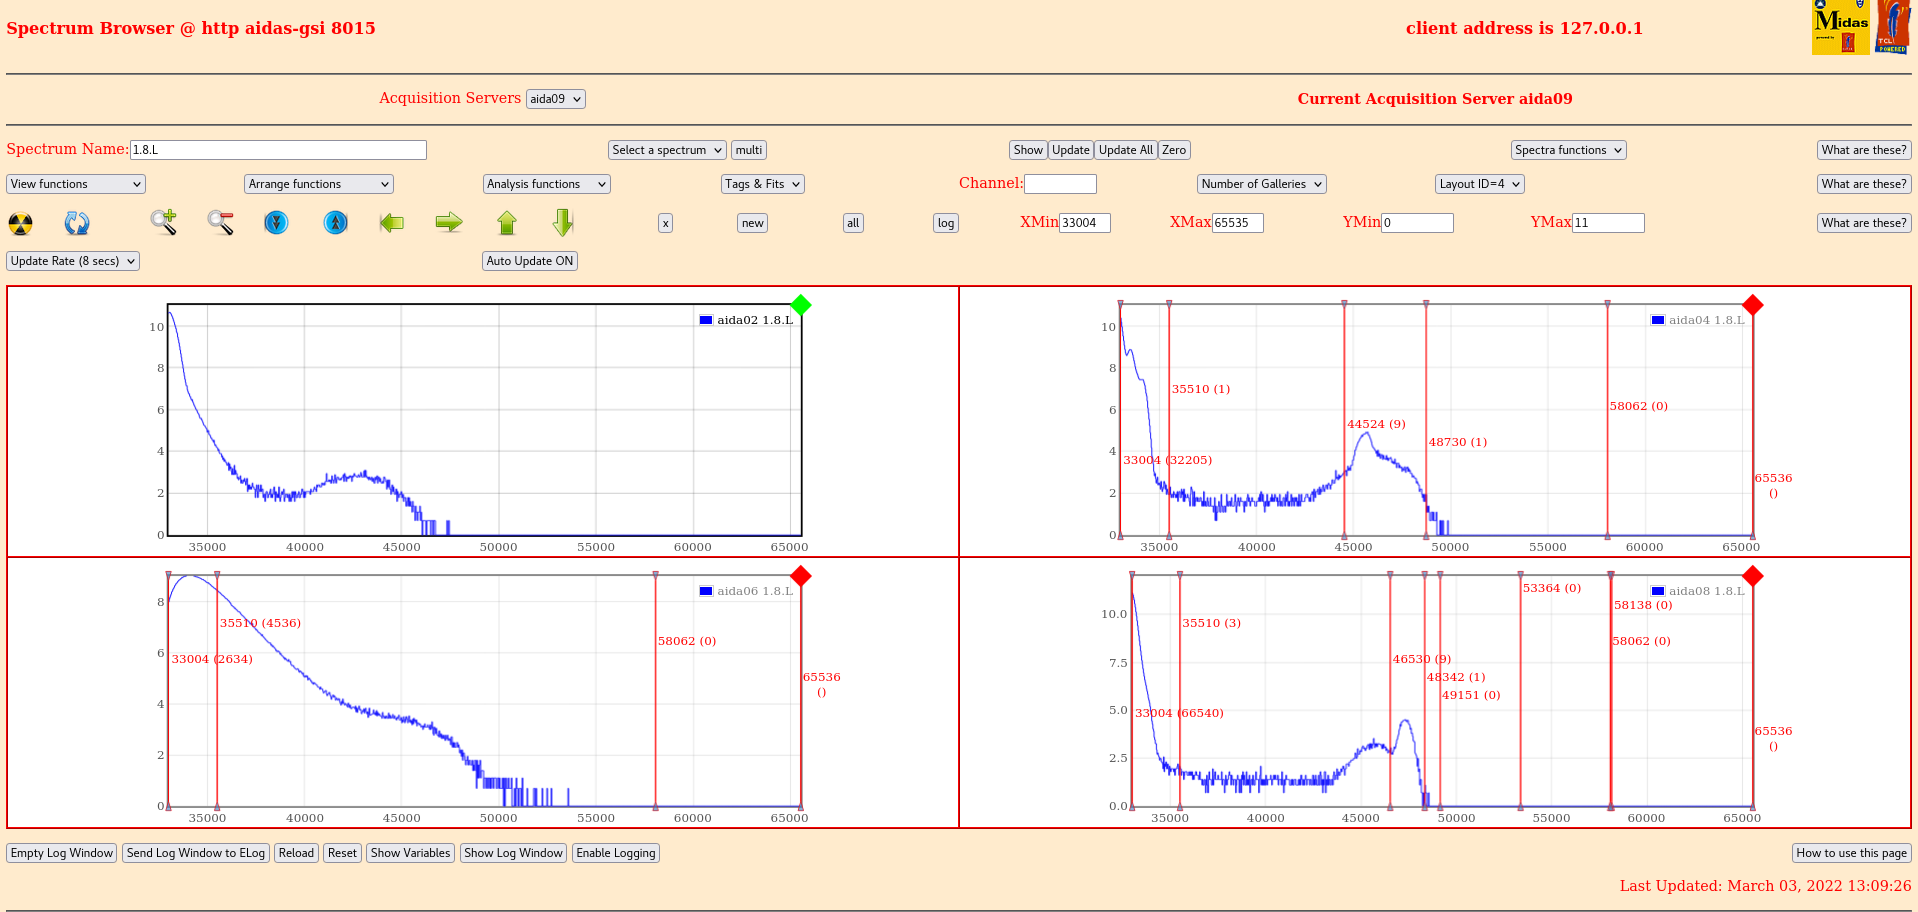Toggle the log scale button

pyautogui.click(x=946, y=223)
